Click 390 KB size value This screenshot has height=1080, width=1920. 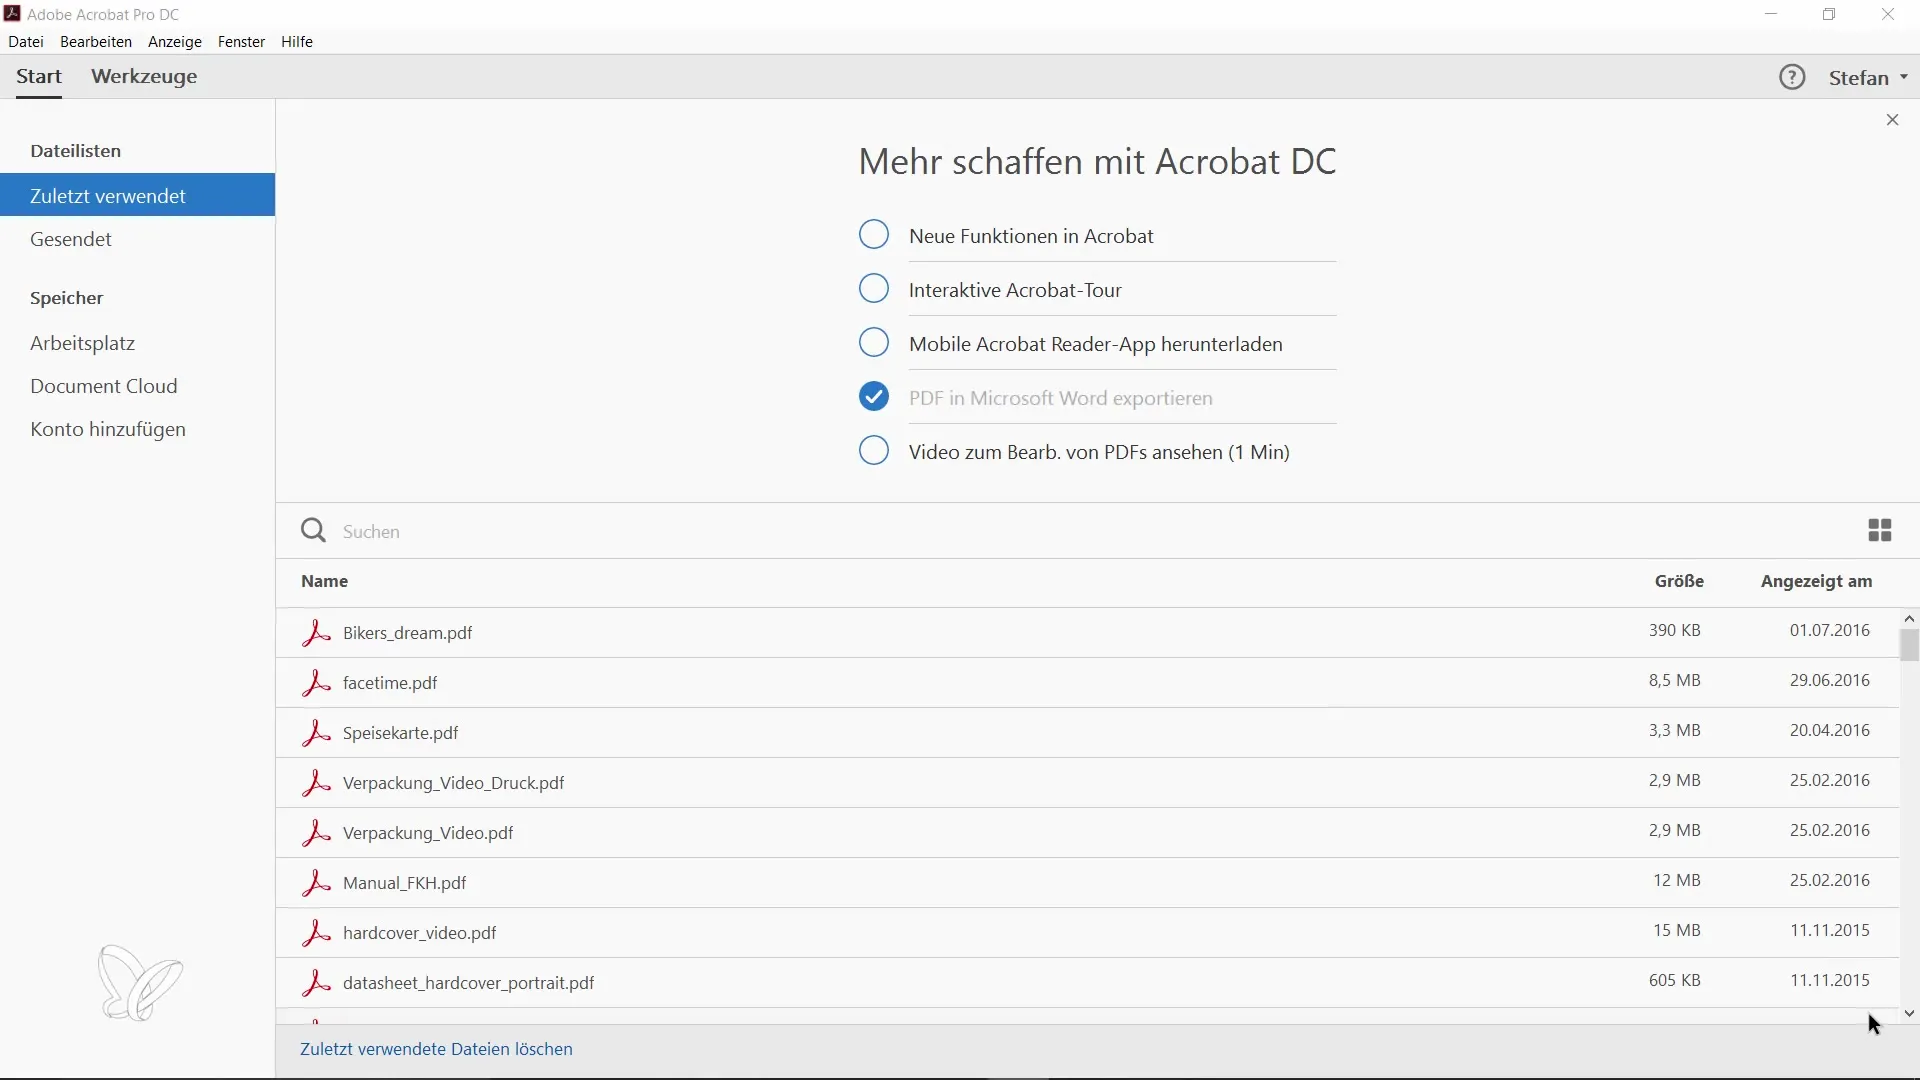1675,630
